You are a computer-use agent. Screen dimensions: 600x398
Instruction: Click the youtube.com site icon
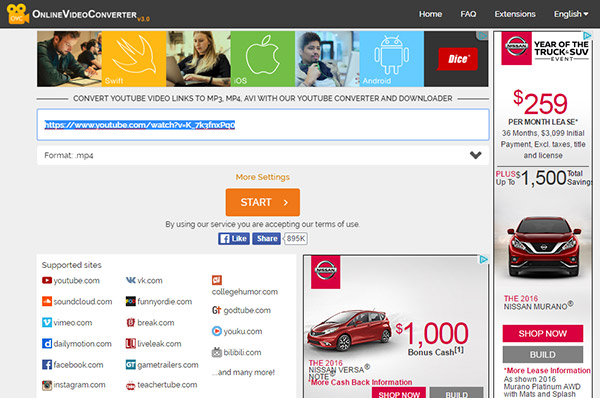point(47,281)
